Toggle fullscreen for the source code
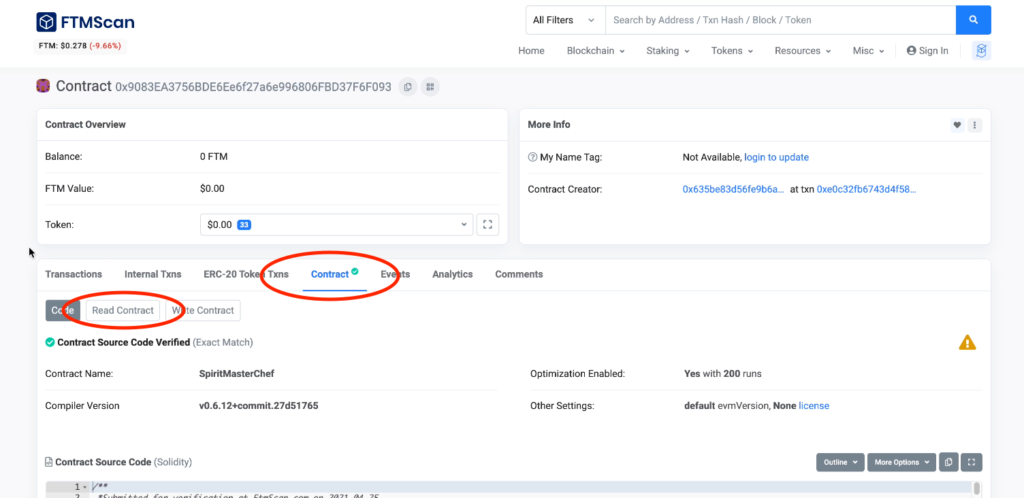The height and width of the screenshot is (498, 1024). [971, 462]
